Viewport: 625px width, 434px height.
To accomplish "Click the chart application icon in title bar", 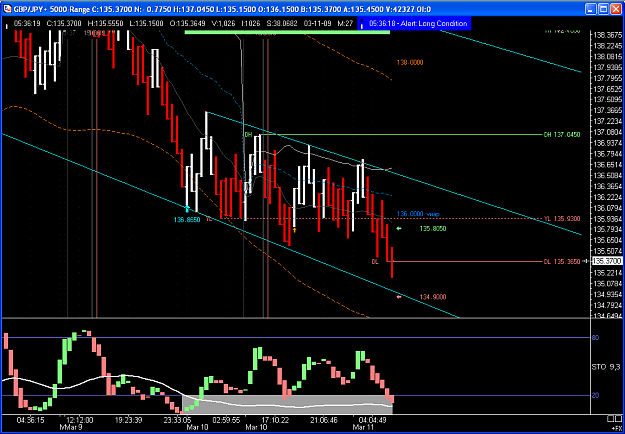I will (x=8, y=8).
